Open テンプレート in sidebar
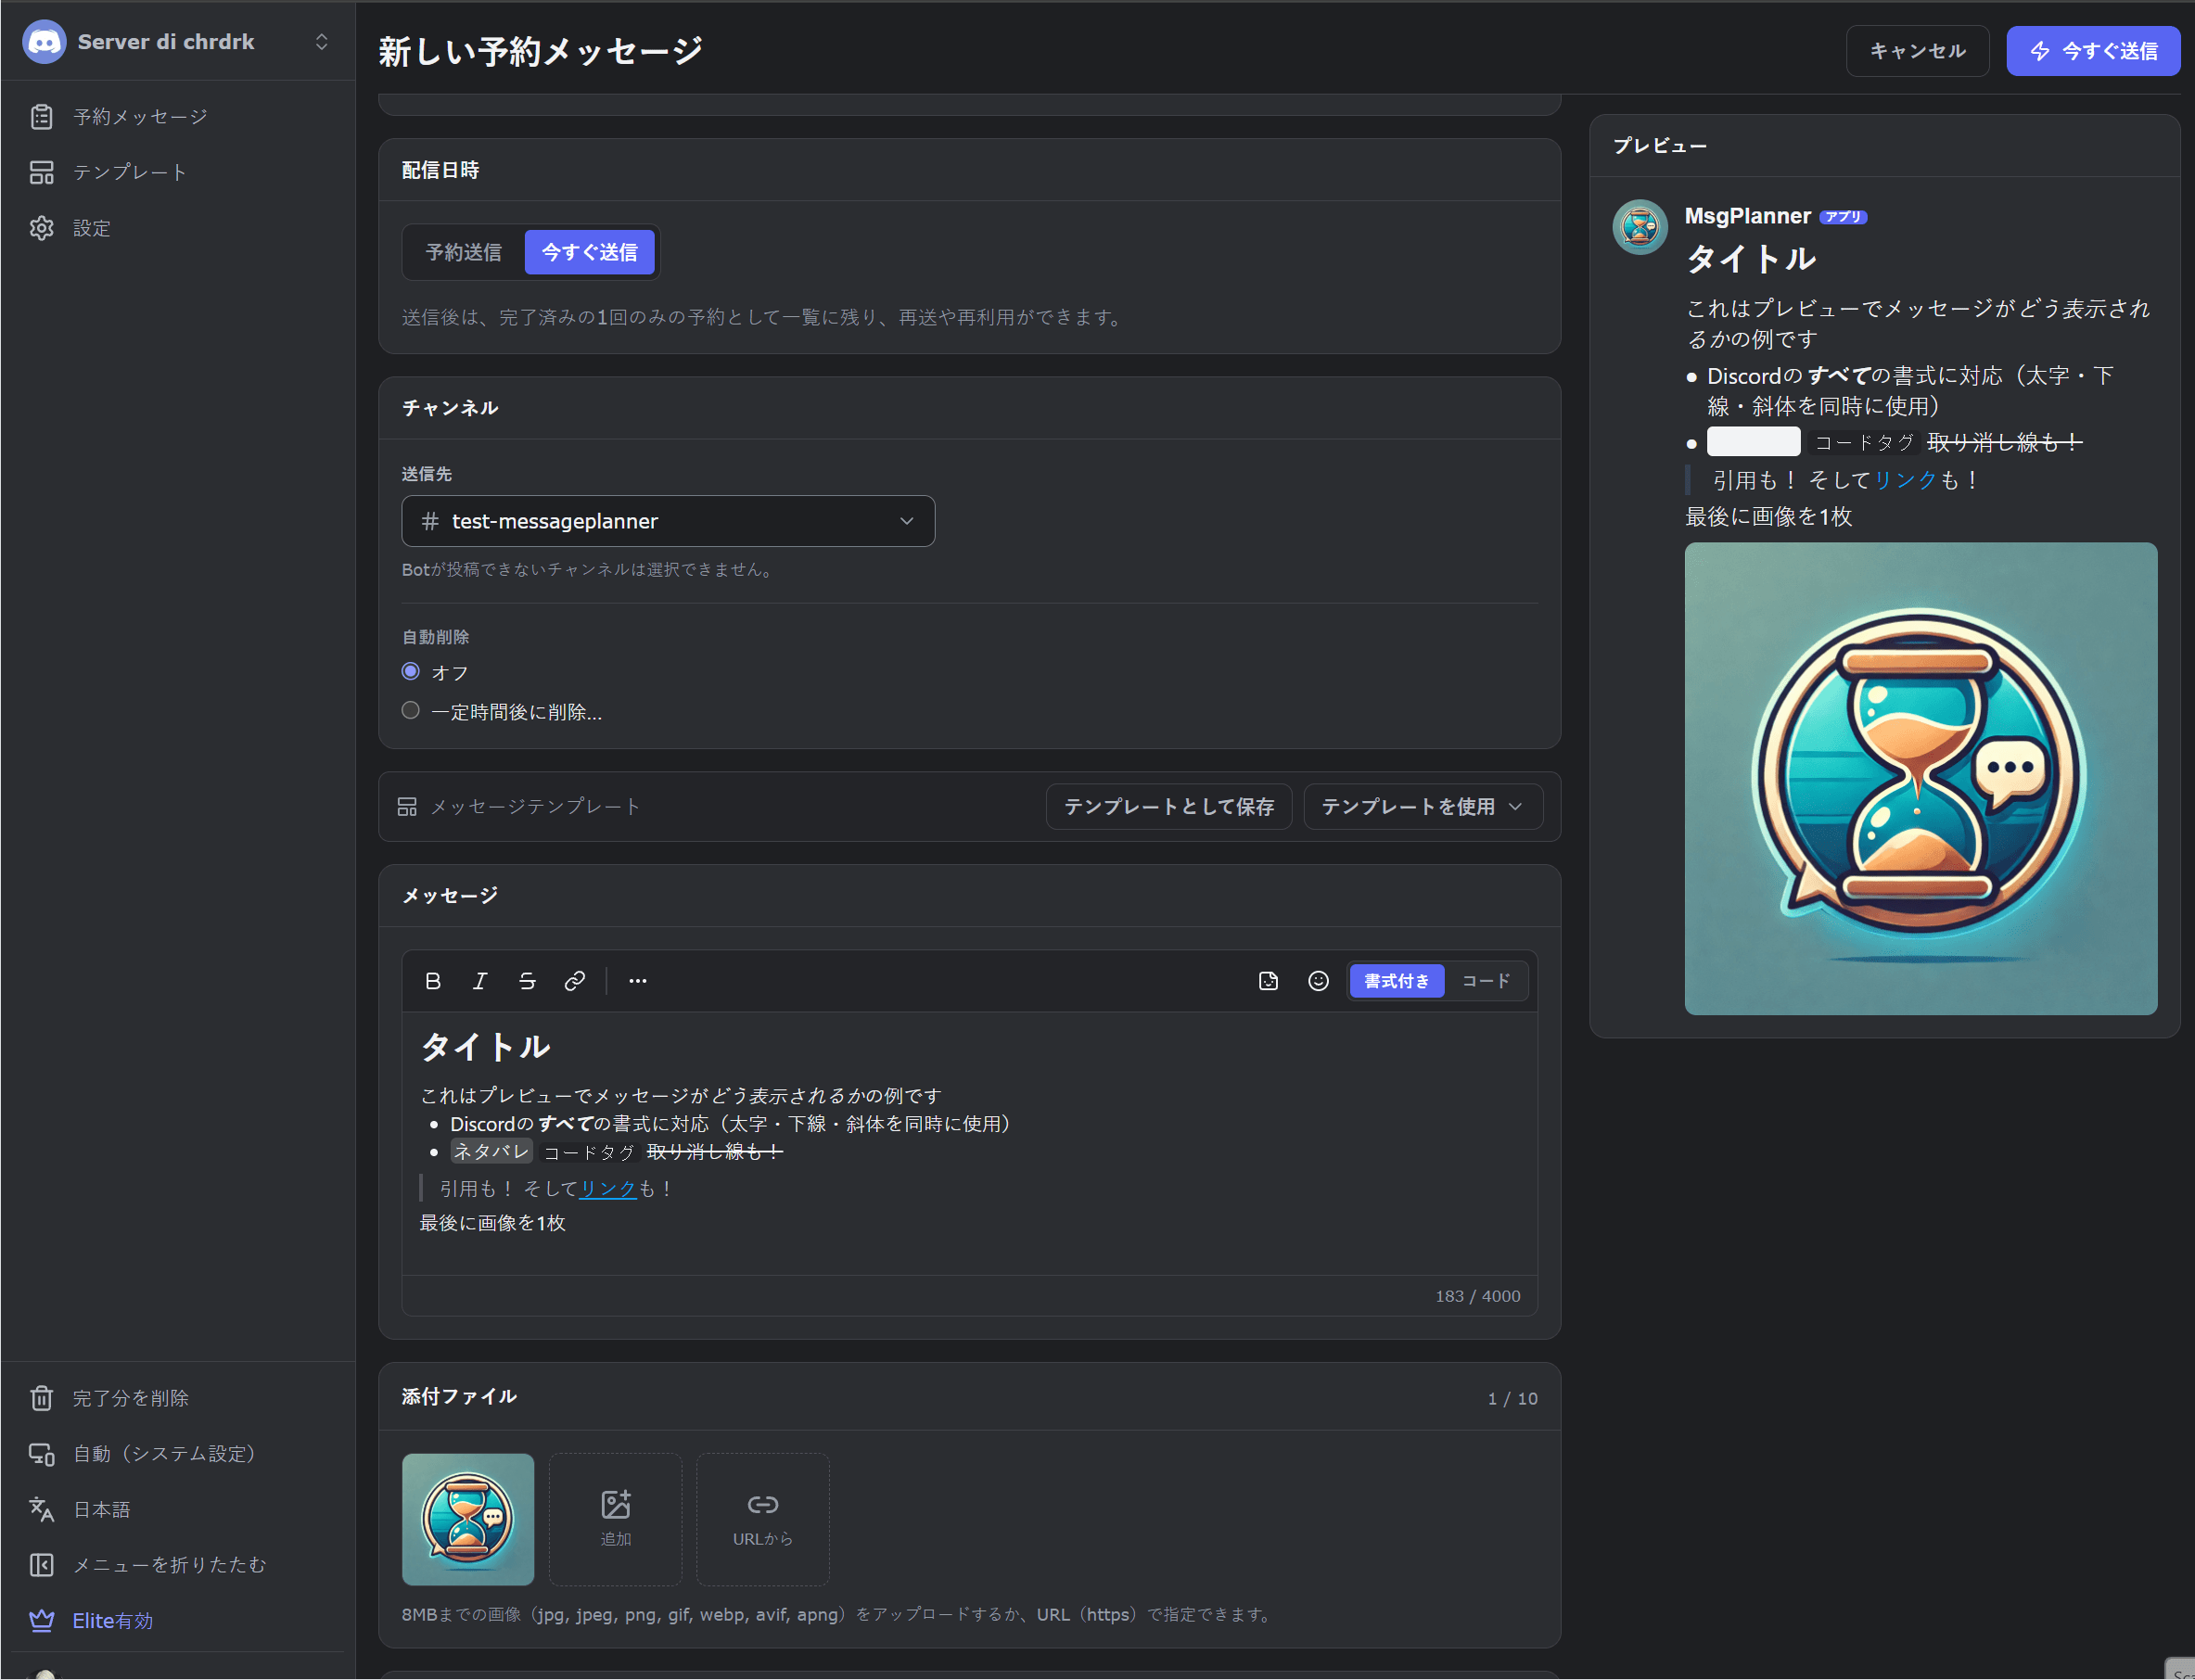The width and height of the screenshot is (2195, 1680). coord(178,172)
